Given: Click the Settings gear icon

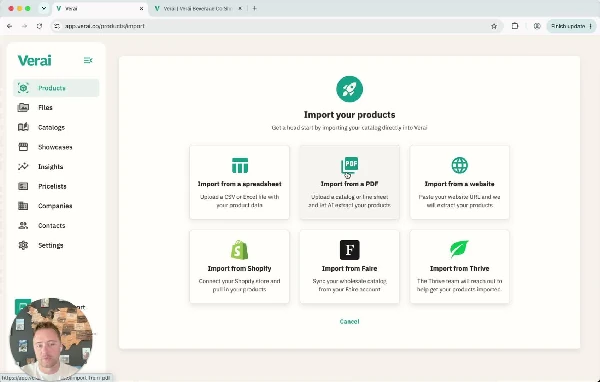Looking at the screenshot, I should click(23, 245).
